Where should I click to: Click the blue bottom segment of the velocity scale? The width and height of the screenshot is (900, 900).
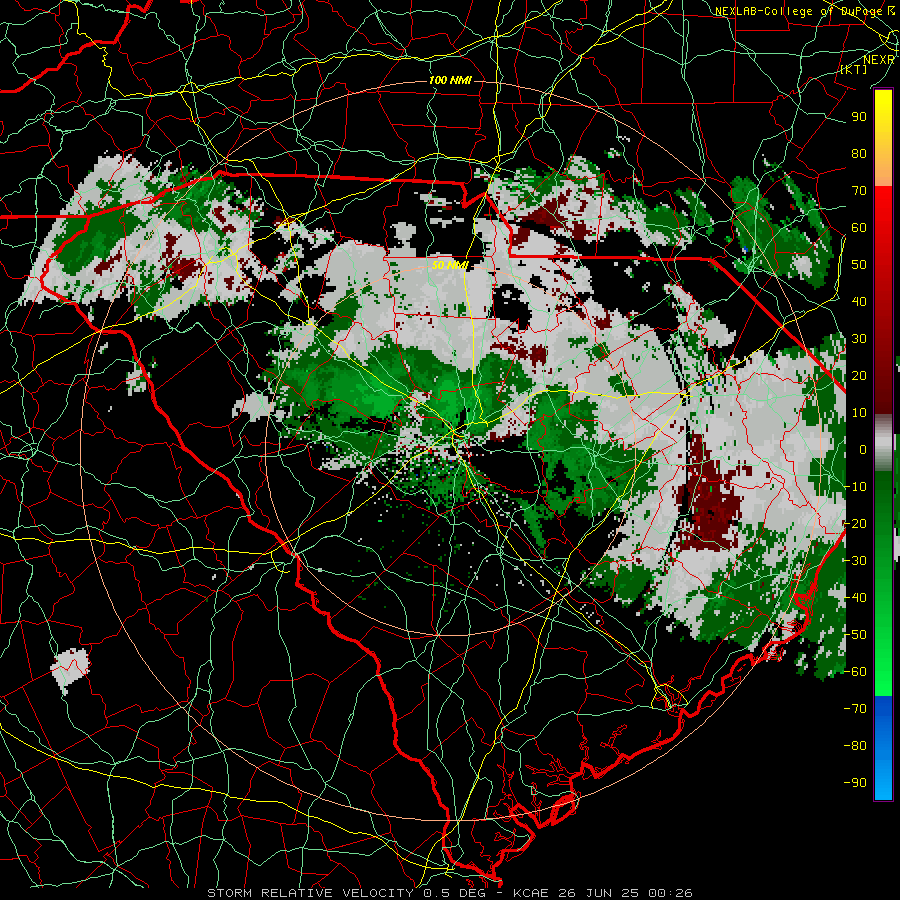click(x=883, y=747)
